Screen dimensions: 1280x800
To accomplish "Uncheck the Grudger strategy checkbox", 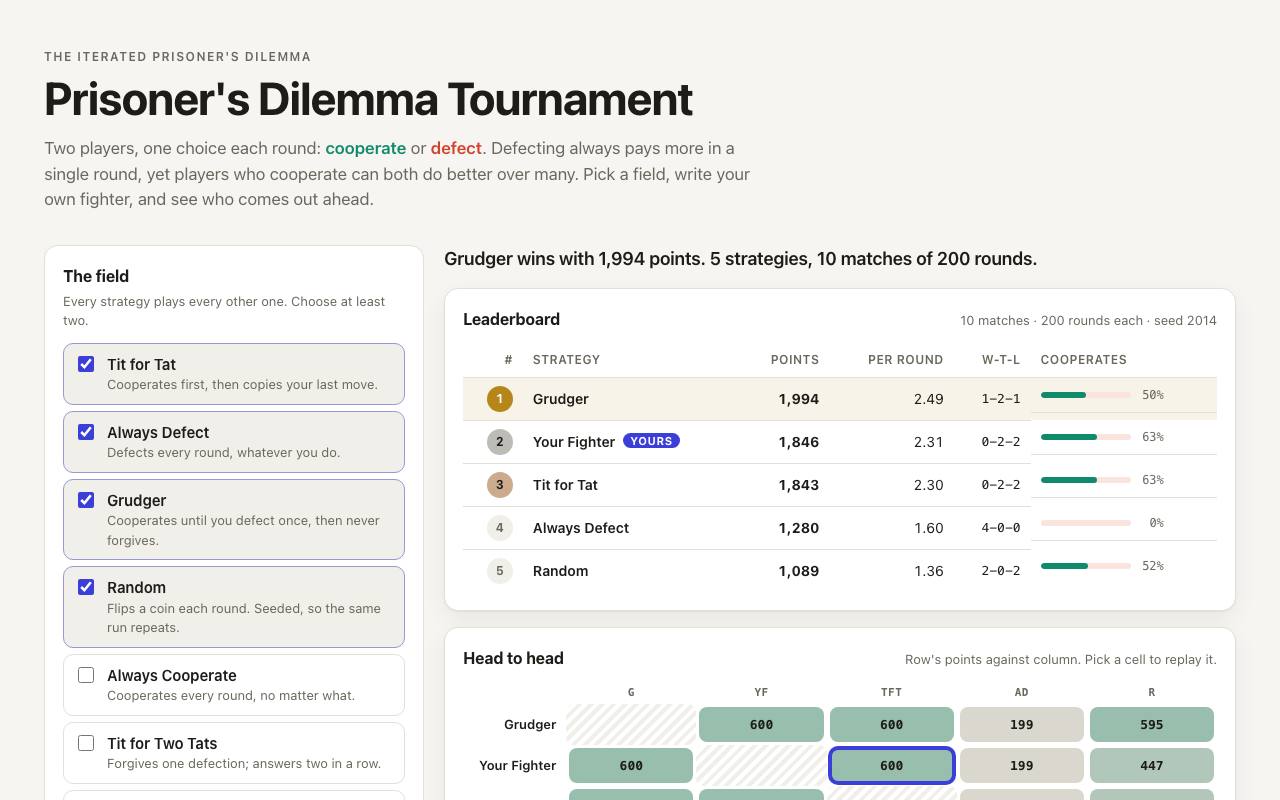I will click(86, 500).
